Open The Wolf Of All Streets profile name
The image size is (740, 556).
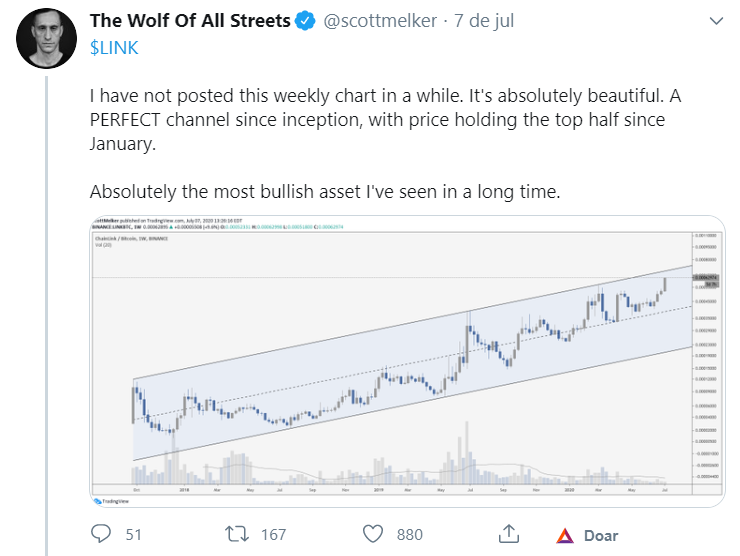pyautogui.click(x=190, y=20)
